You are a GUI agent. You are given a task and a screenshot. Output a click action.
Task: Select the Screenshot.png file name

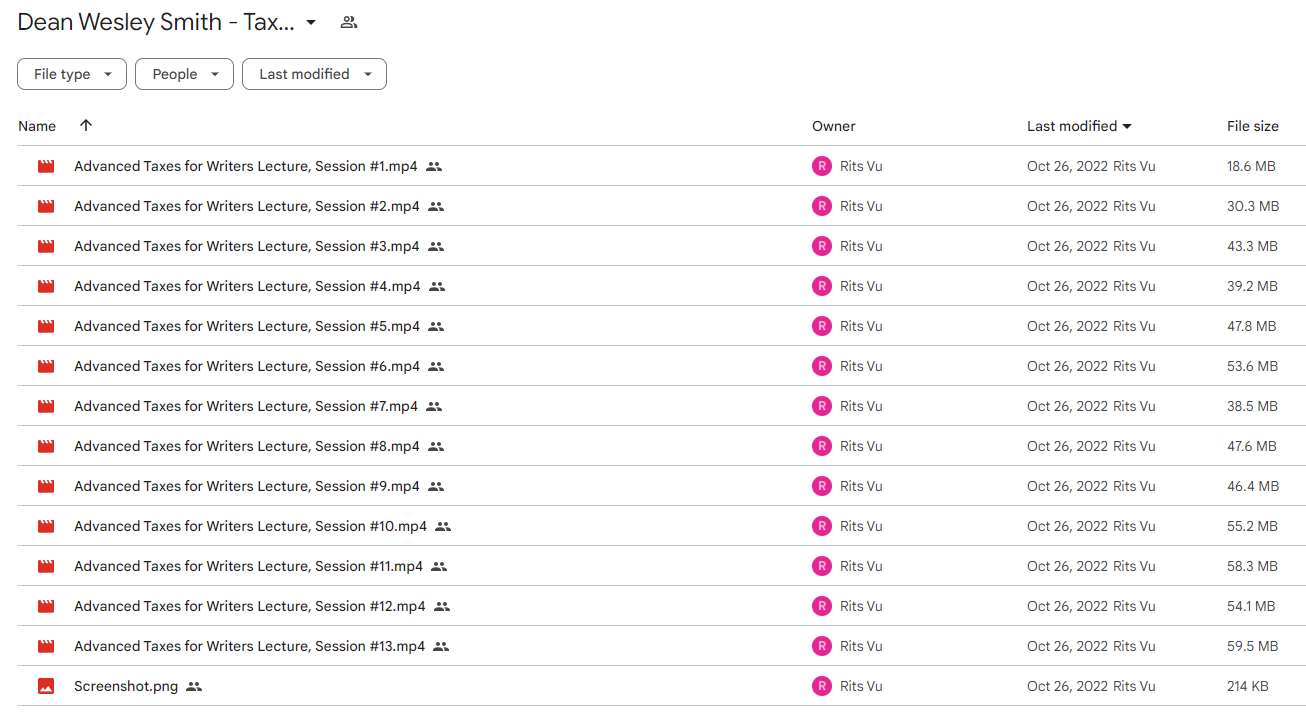pos(126,686)
